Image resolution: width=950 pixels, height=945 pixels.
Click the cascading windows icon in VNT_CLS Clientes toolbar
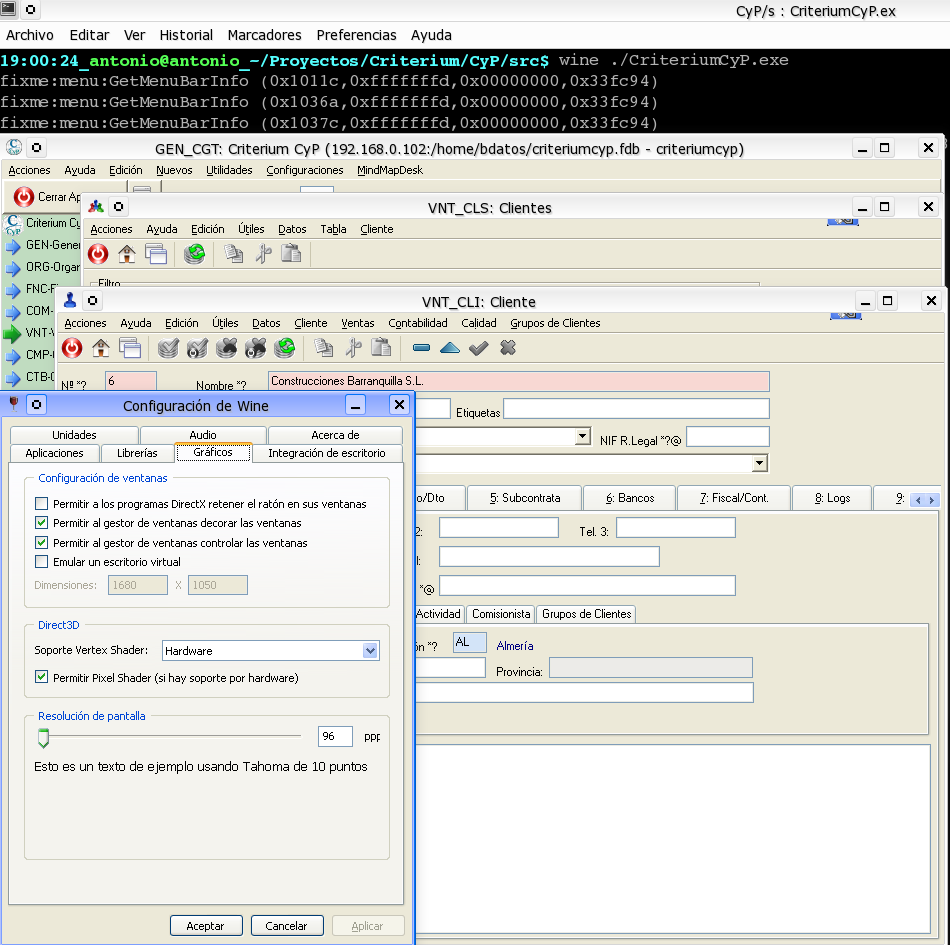pos(156,254)
